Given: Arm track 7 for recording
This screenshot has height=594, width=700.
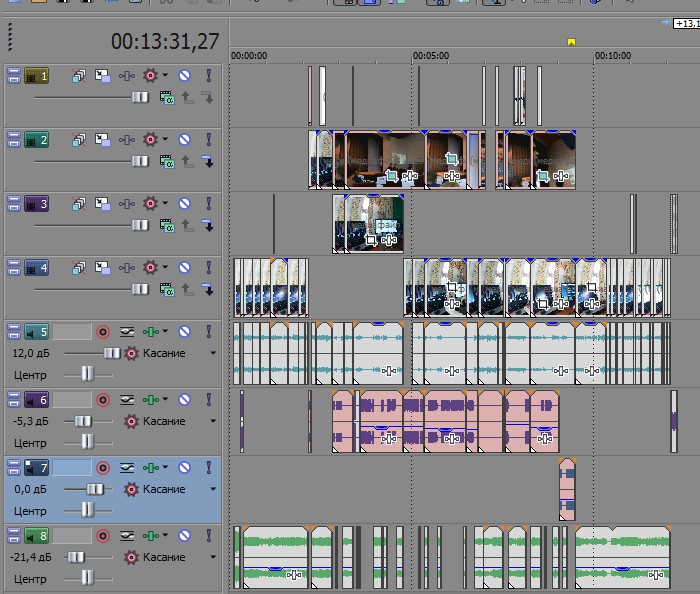Looking at the screenshot, I should (x=103, y=468).
